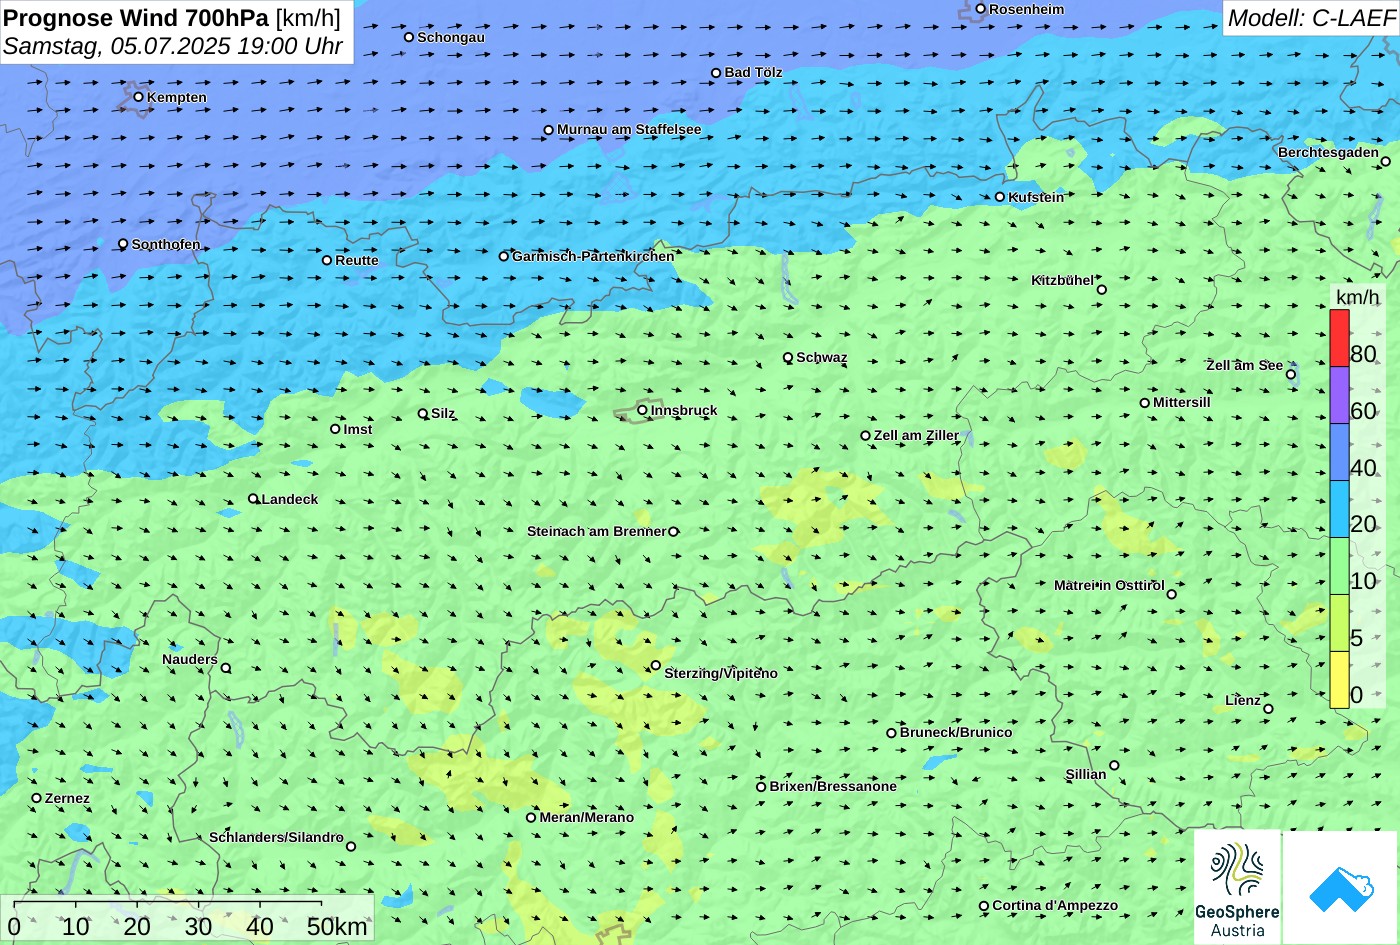This screenshot has height=945, width=1400.
Task: Click the Innsbruck city marker
Action: click(642, 410)
